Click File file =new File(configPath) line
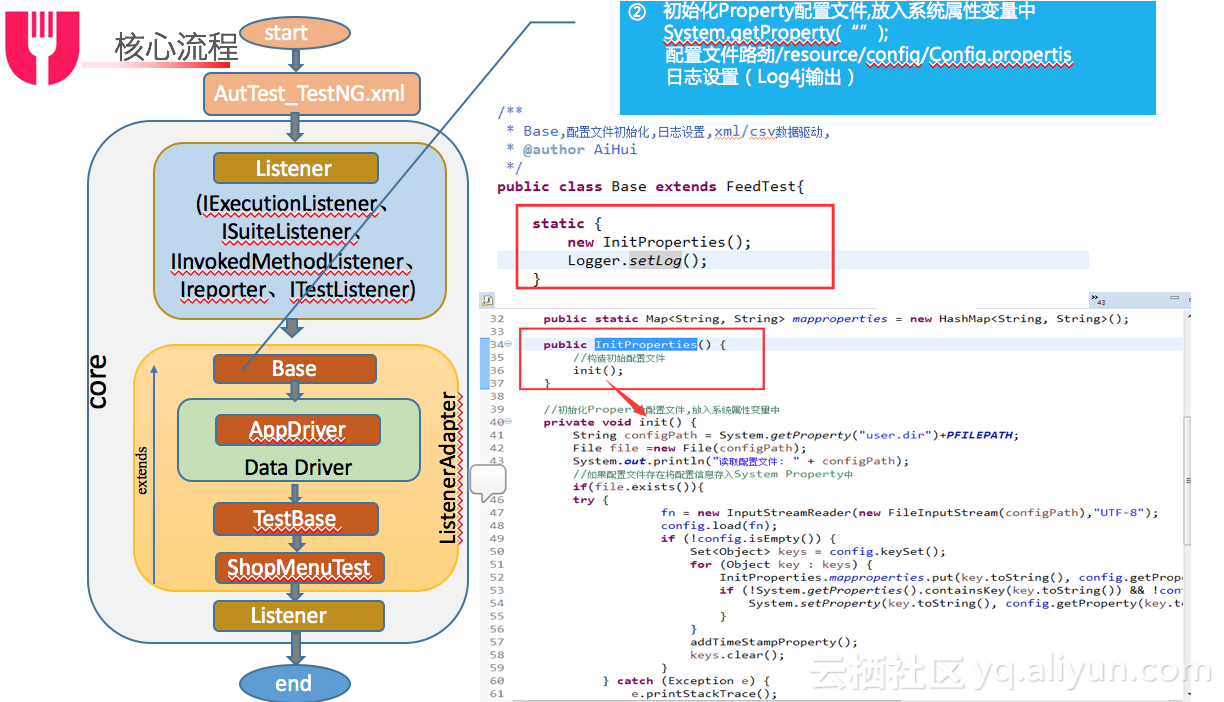Screen dimensions: 1224x702 coord(690,448)
